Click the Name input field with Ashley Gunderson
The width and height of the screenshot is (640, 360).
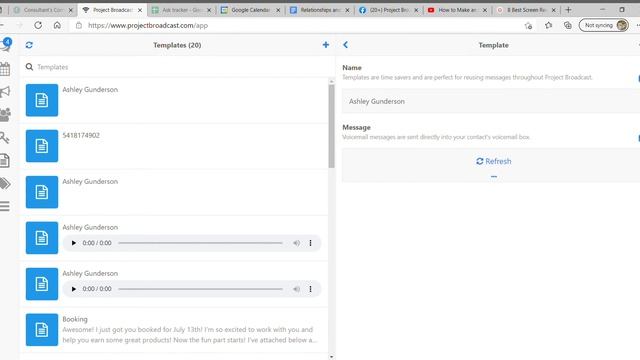tap(491, 101)
